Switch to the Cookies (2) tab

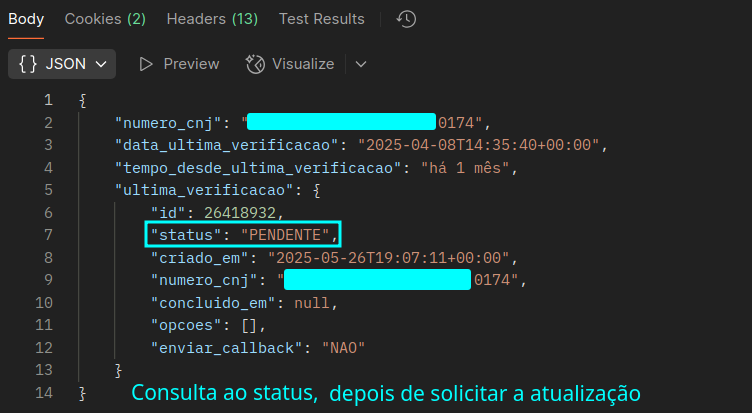tap(105, 19)
